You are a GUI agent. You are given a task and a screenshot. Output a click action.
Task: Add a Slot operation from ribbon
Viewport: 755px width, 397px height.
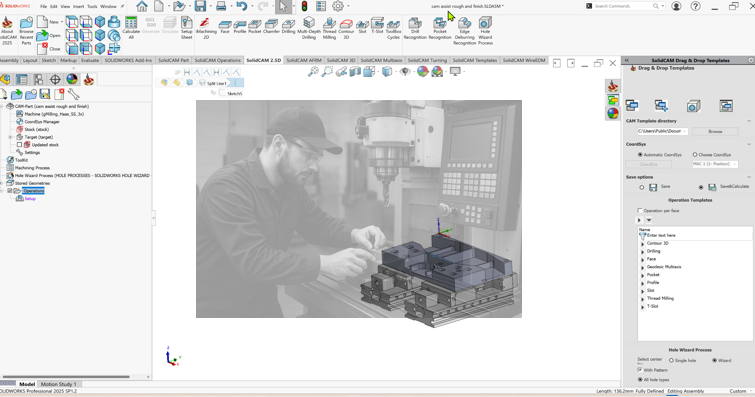[363, 27]
